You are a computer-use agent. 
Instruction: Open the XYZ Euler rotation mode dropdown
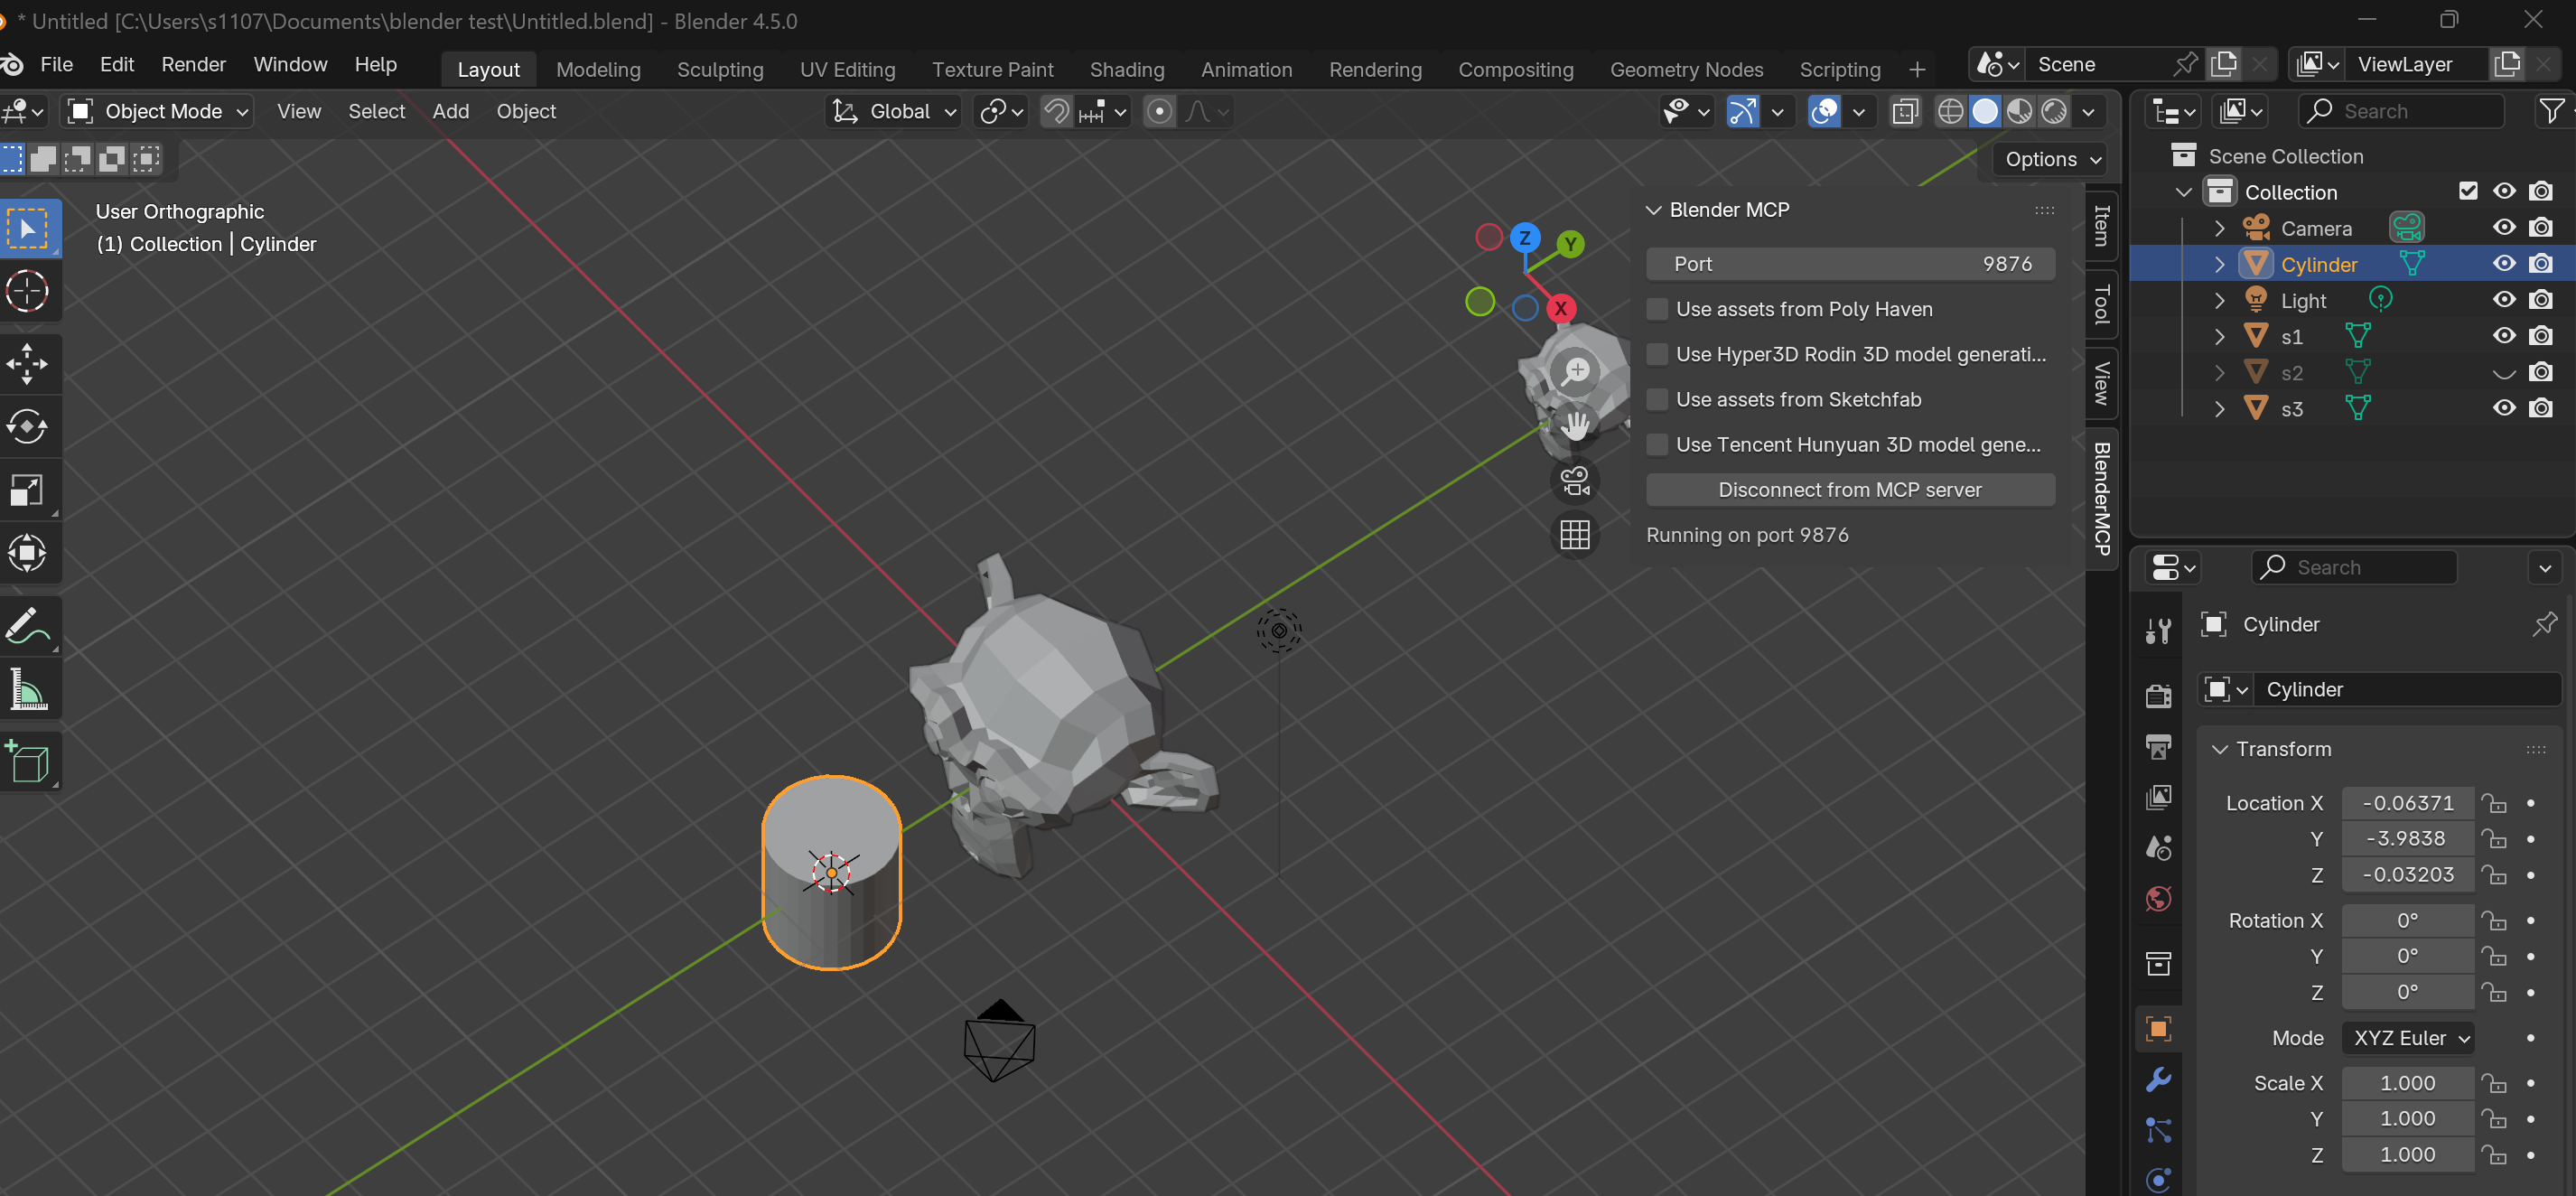2408,1038
